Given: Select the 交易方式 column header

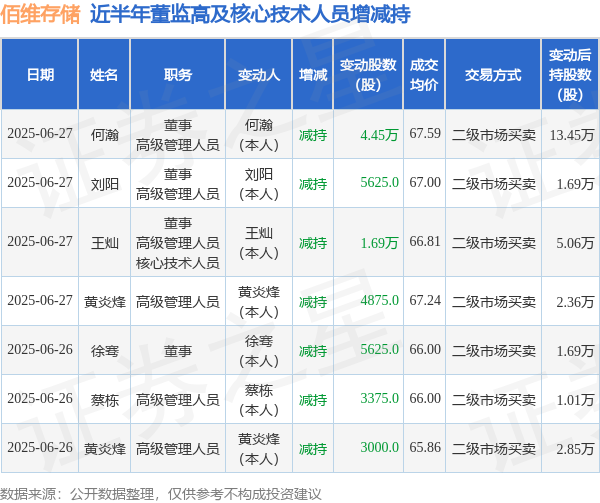Looking at the screenshot, I should pyautogui.click(x=493, y=75).
